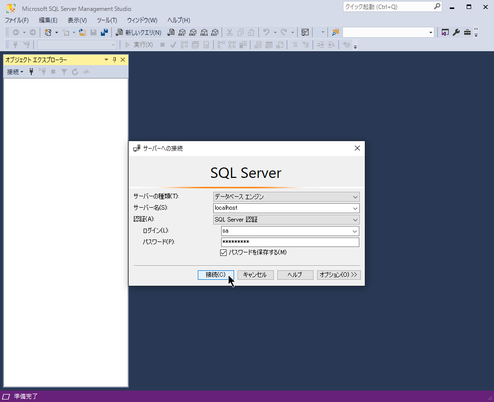
Task: Click the XMLA query icon
Action: pos(204,32)
